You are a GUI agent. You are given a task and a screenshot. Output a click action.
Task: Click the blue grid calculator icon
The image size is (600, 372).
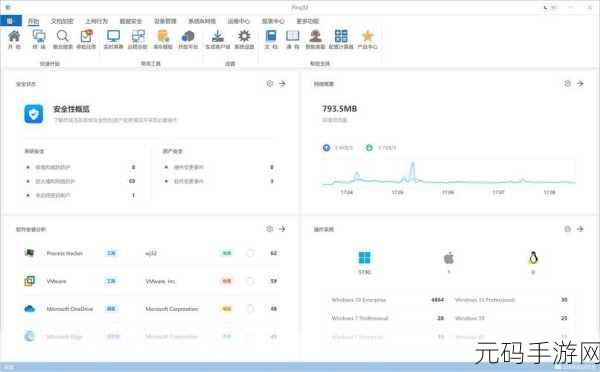tap(341, 36)
